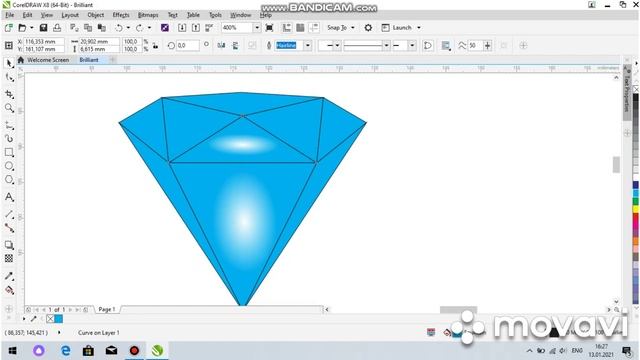Image resolution: width=640 pixels, height=360 pixels.
Task: Open the Effects menu
Action: [x=121, y=15]
